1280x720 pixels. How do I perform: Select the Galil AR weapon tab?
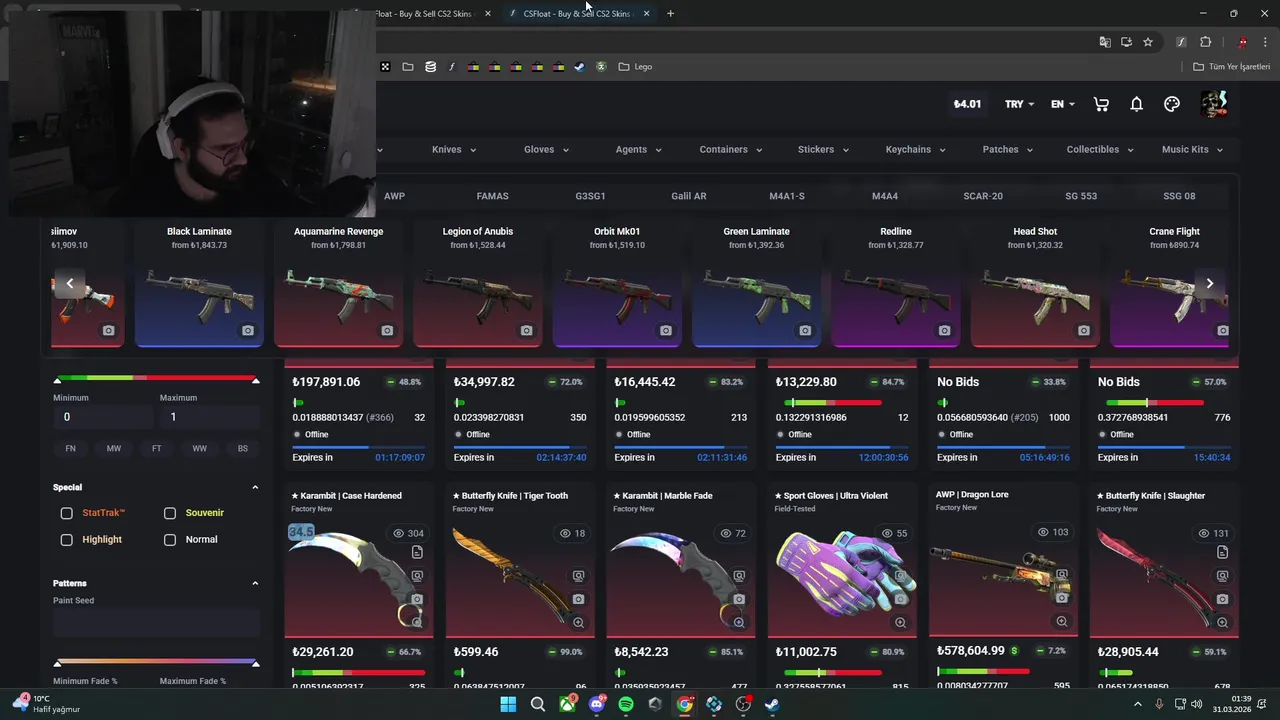point(689,196)
